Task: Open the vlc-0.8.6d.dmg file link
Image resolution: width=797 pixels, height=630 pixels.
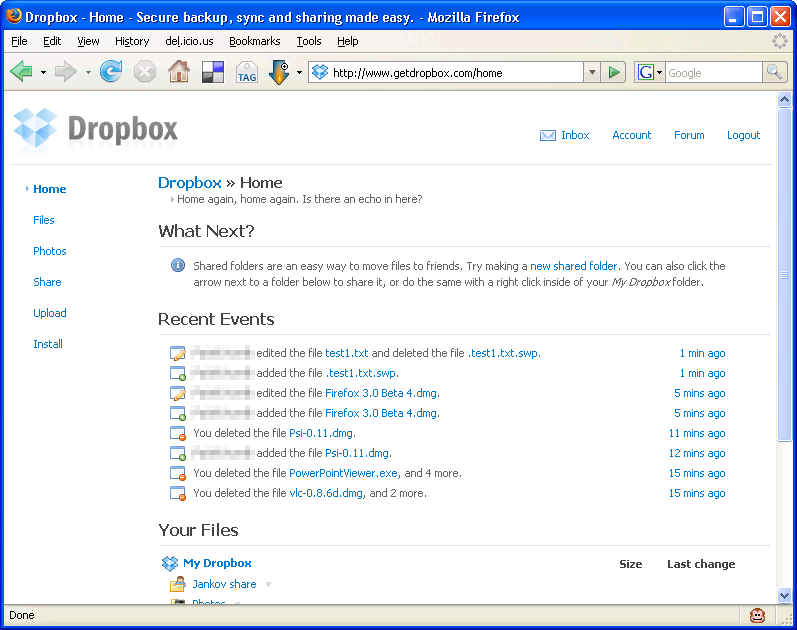Action: coord(326,493)
